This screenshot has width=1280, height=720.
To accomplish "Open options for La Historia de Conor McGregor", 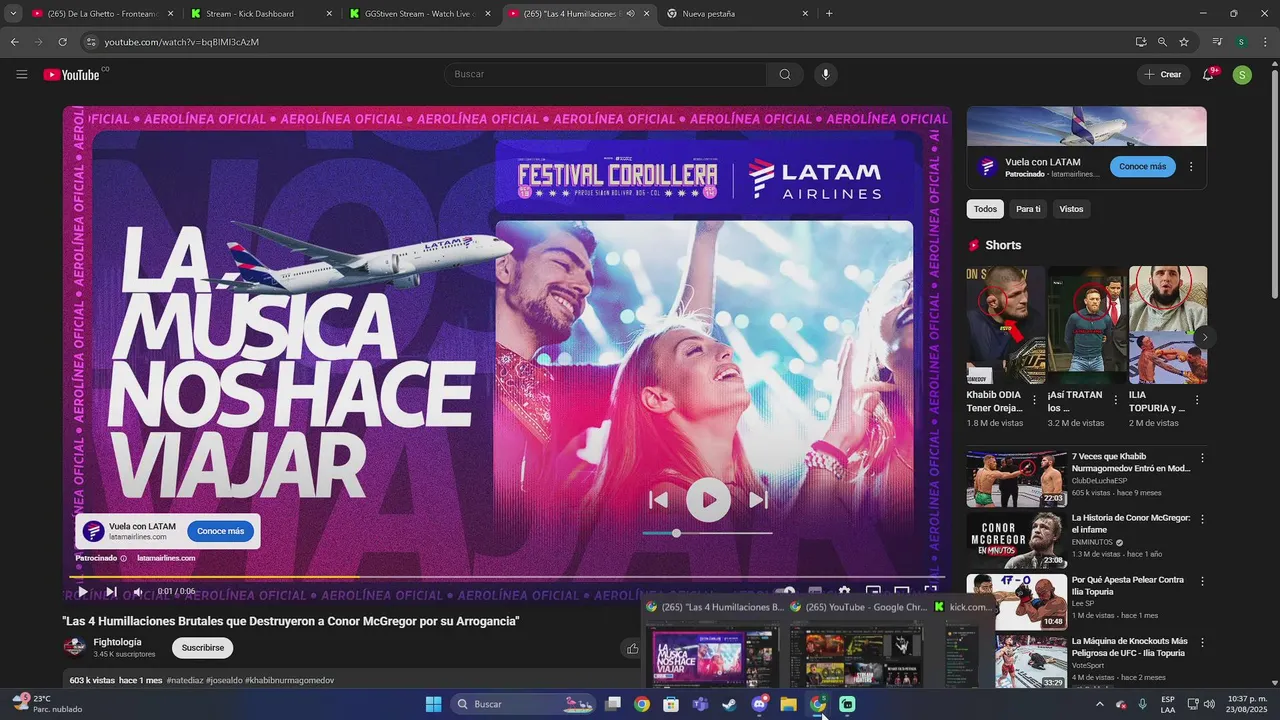I will 1203,520.
